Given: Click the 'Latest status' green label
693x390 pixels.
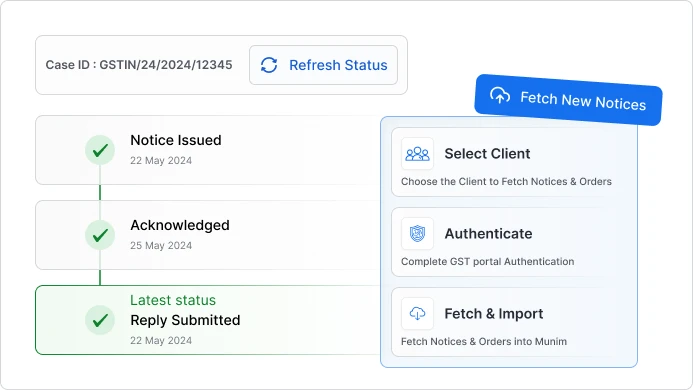Looking at the screenshot, I should (173, 300).
